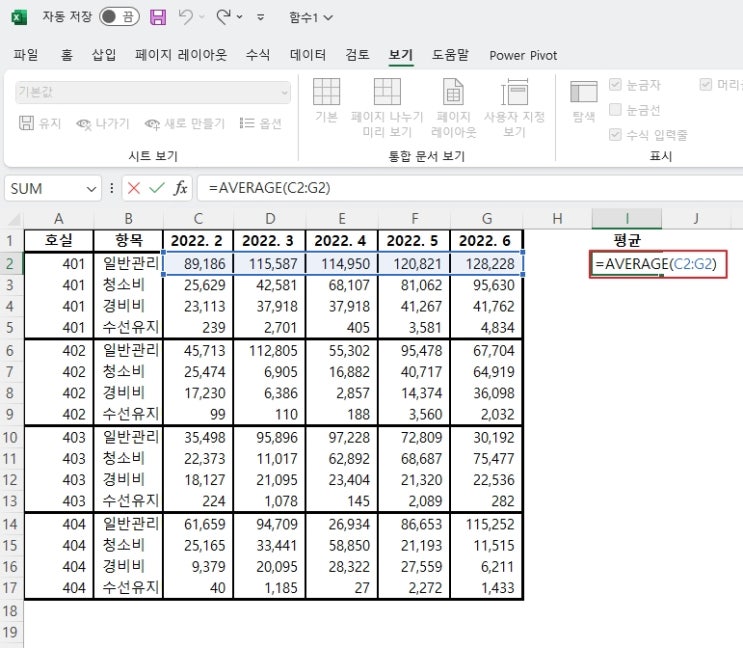Expand the sheet view 기본값 combo box
Screen dimensions: 743x648
(153, 92)
